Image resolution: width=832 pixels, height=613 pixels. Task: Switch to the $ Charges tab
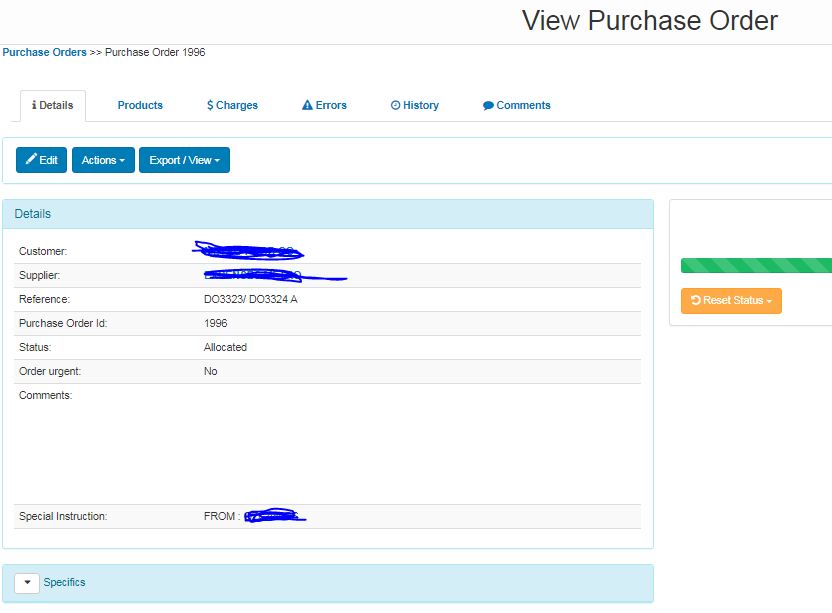pyautogui.click(x=232, y=105)
